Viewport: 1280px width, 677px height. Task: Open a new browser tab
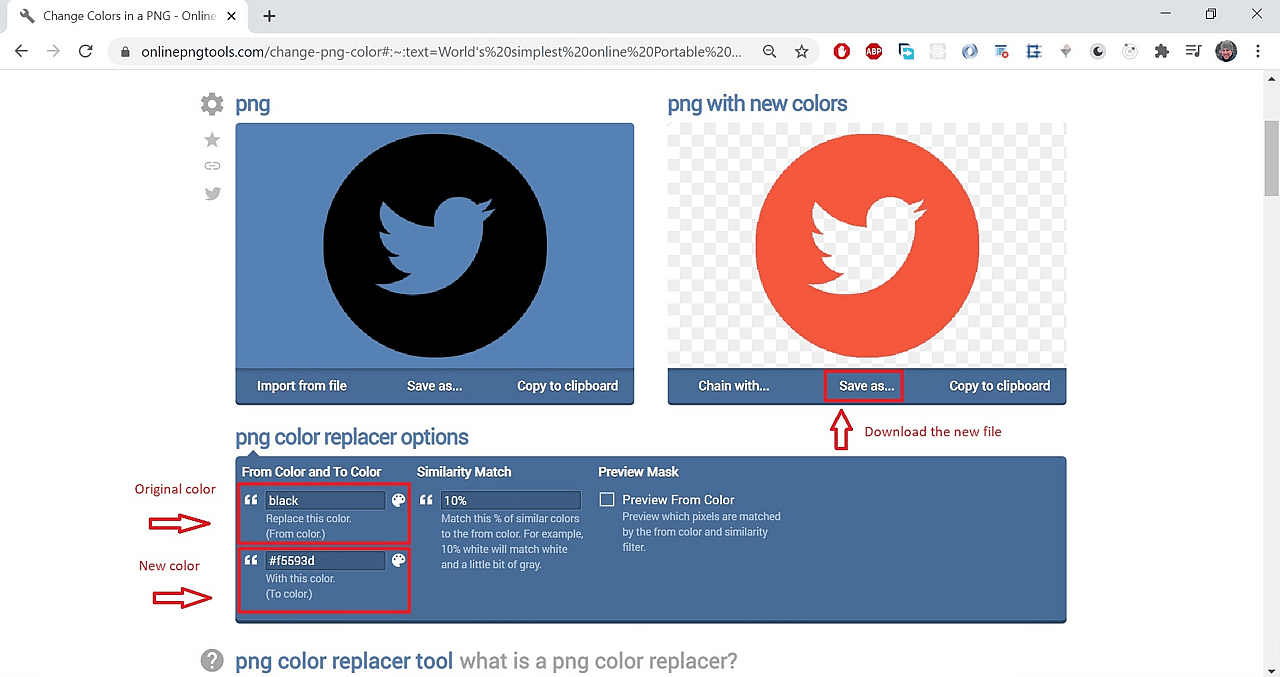(269, 16)
